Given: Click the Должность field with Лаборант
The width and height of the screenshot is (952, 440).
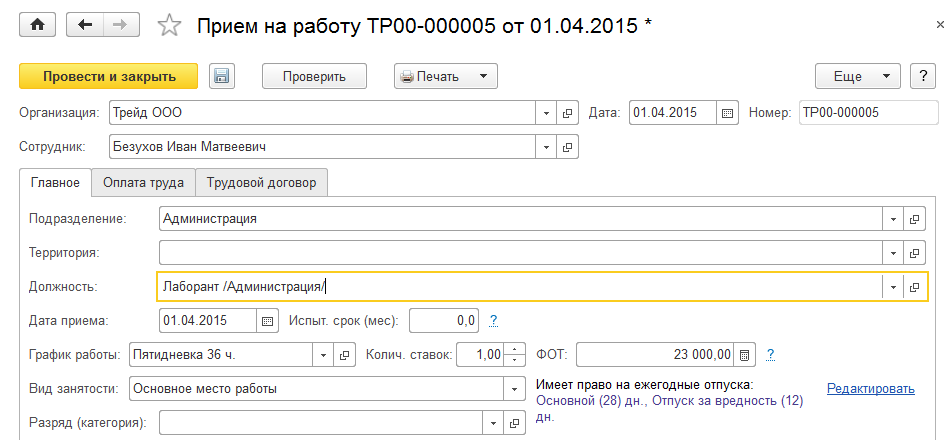Looking at the screenshot, I should tap(519, 287).
